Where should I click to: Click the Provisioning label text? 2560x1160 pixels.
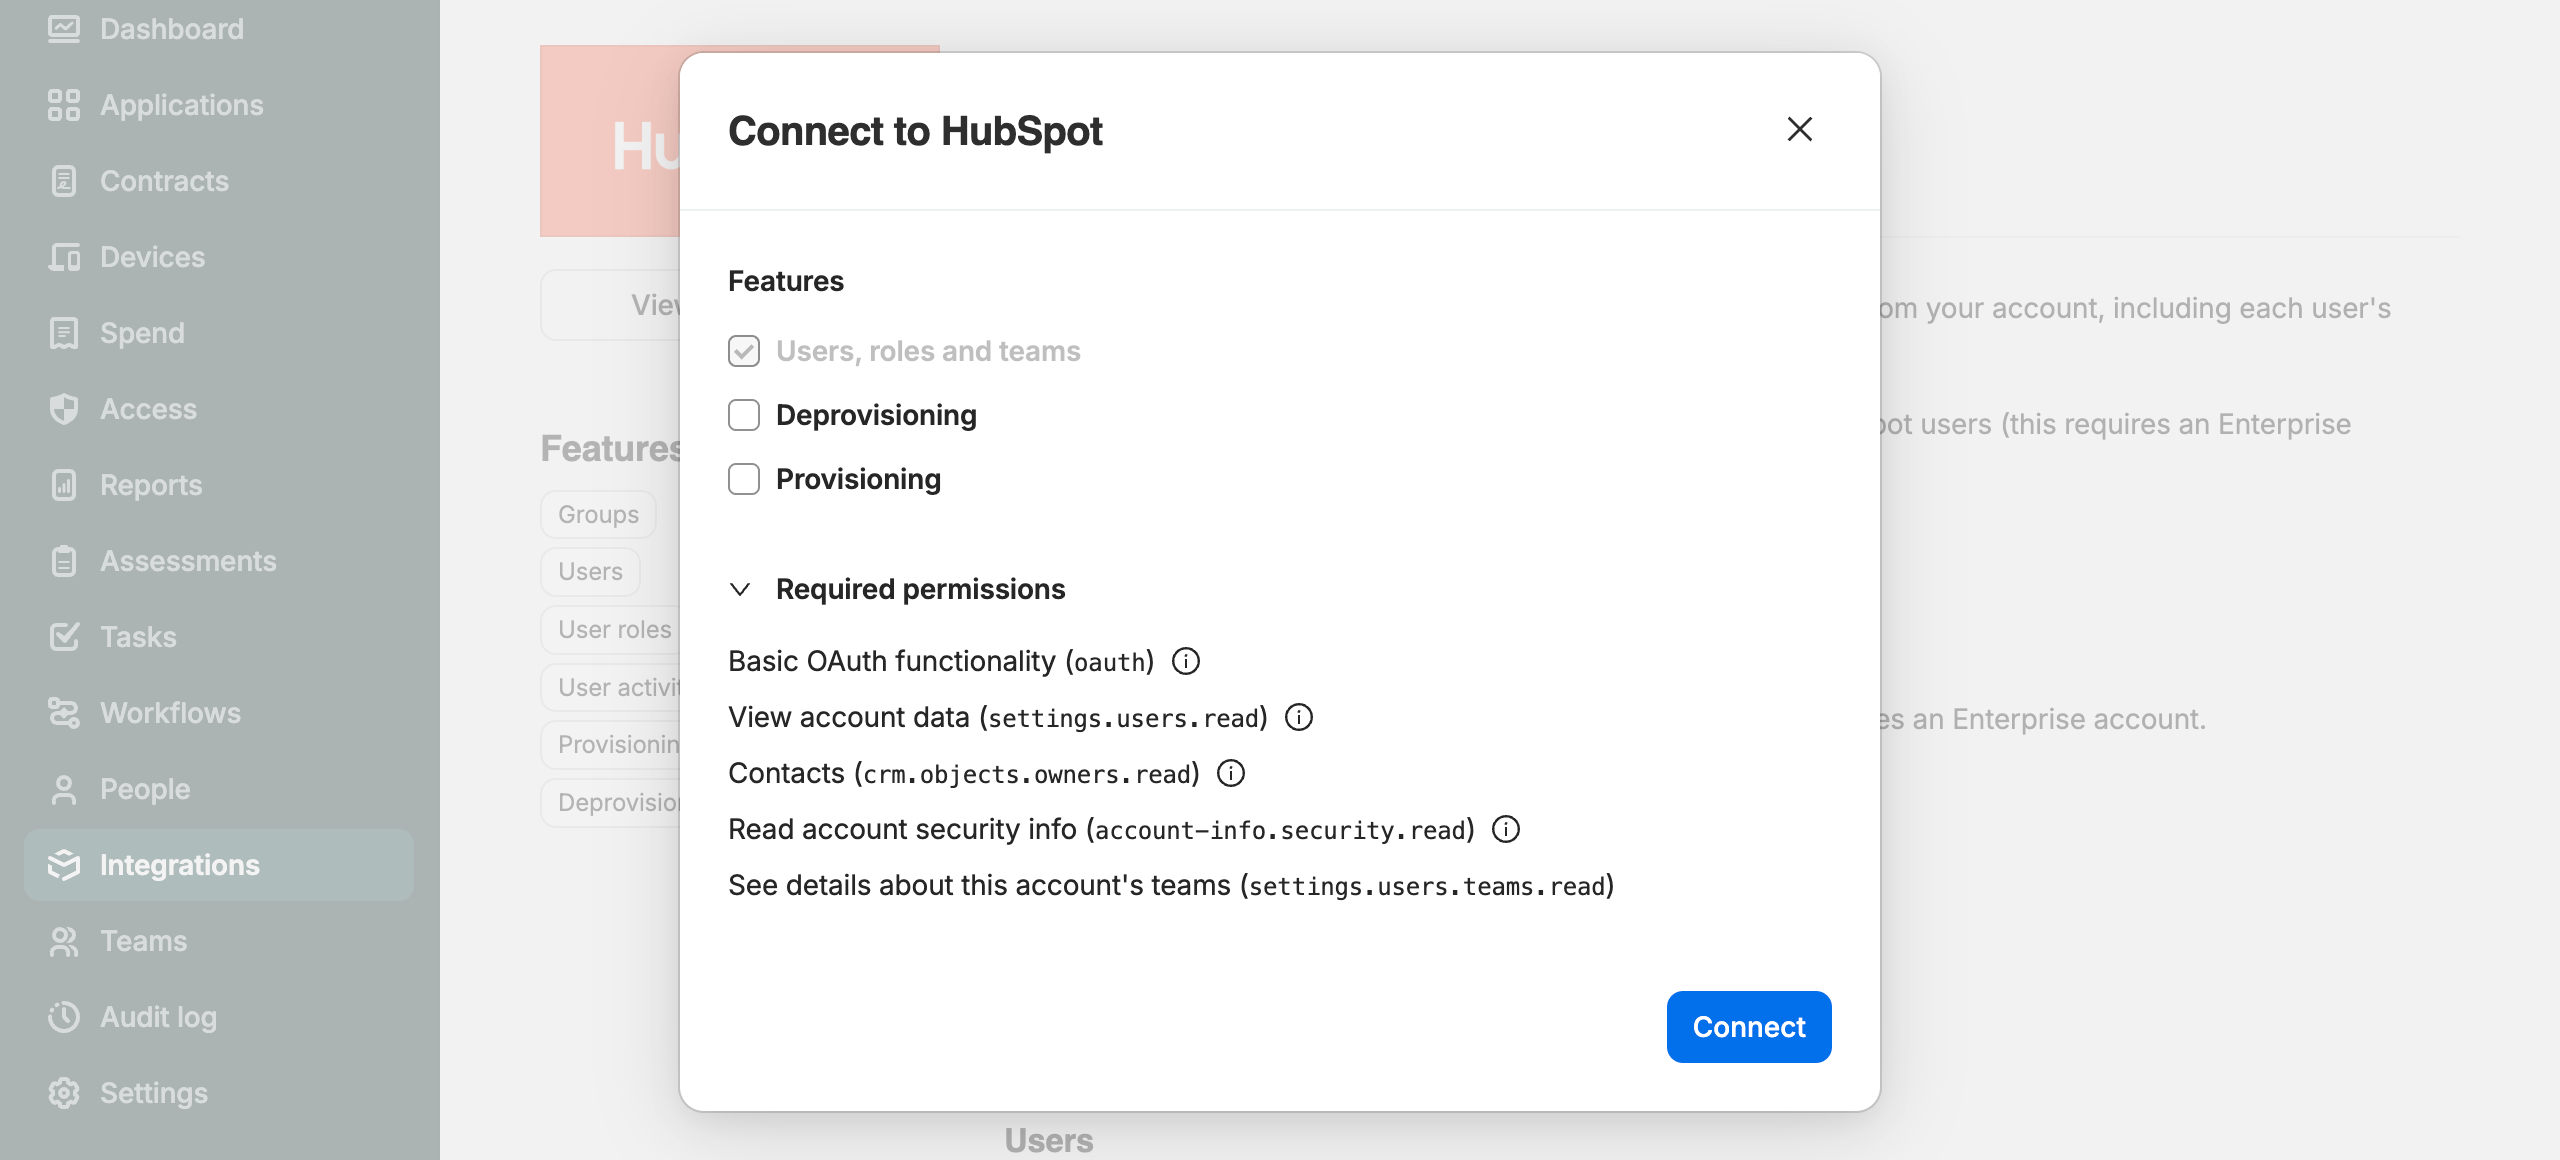point(858,479)
